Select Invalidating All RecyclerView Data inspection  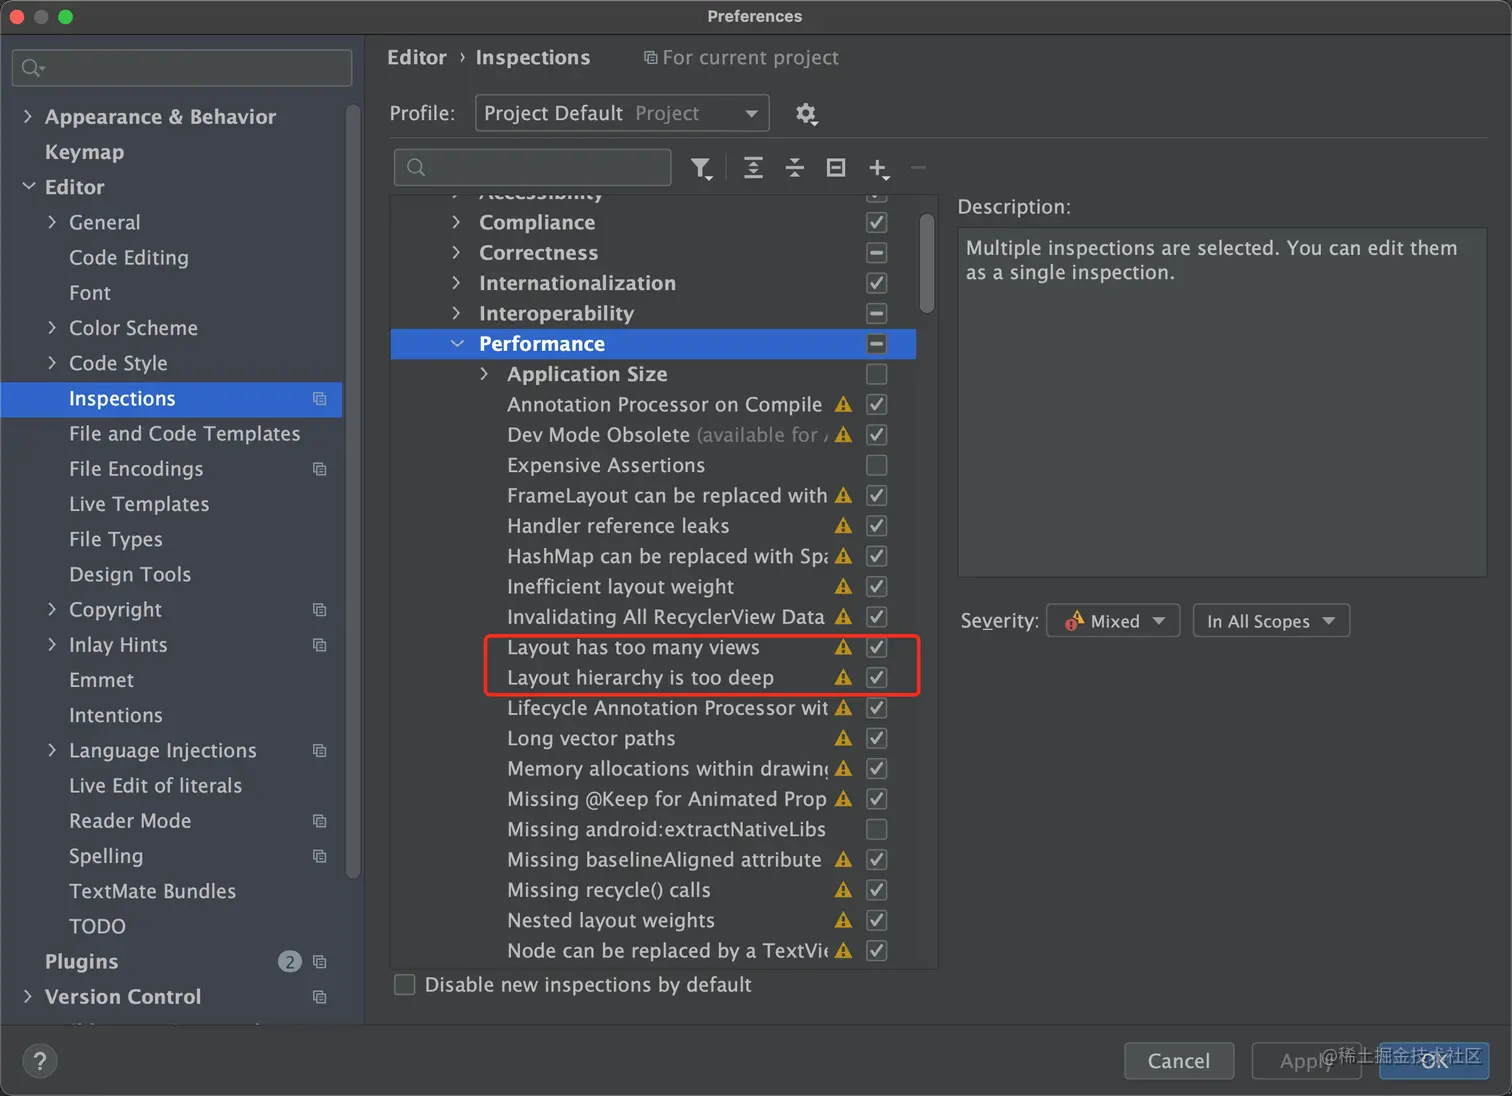[x=653, y=617]
